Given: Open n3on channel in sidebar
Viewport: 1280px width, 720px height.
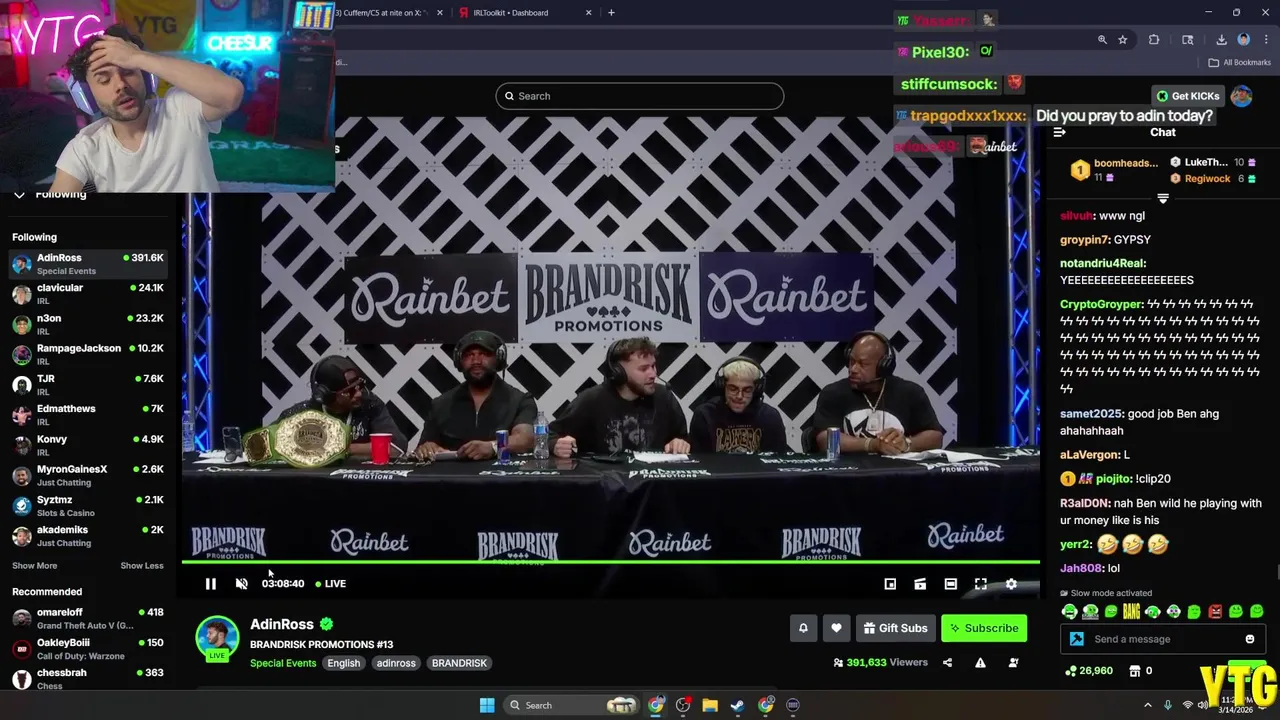Looking at the screenshot, I should click(88, 324).
